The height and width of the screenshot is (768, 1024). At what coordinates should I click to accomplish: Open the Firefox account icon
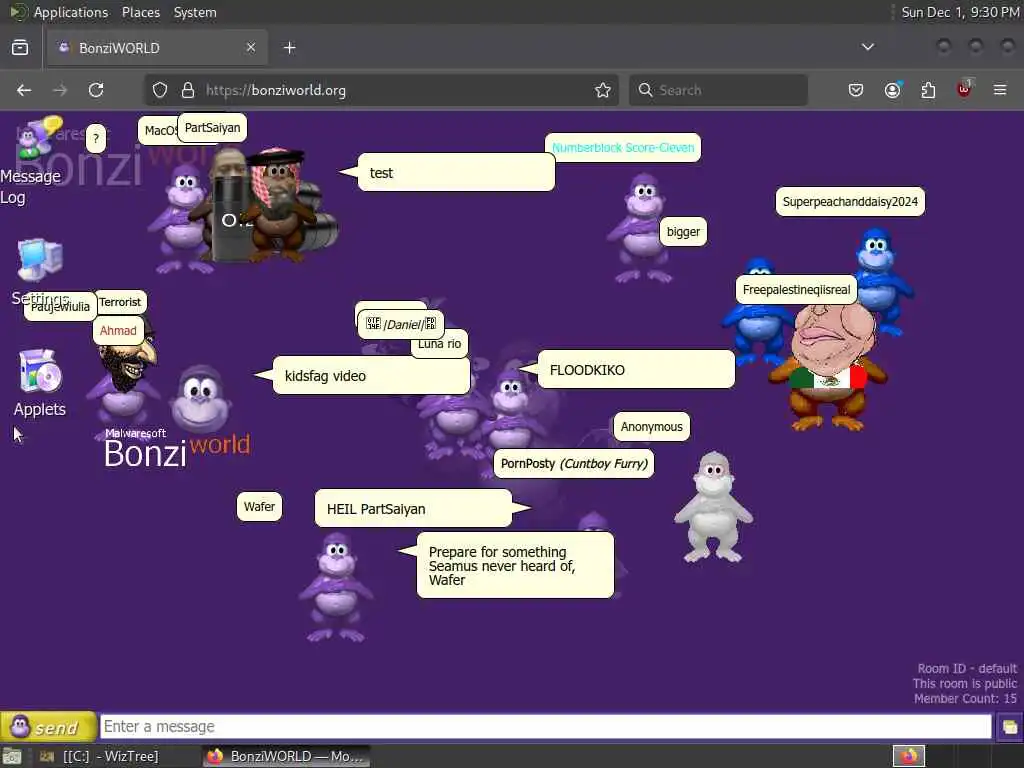[x=893, y=90]
